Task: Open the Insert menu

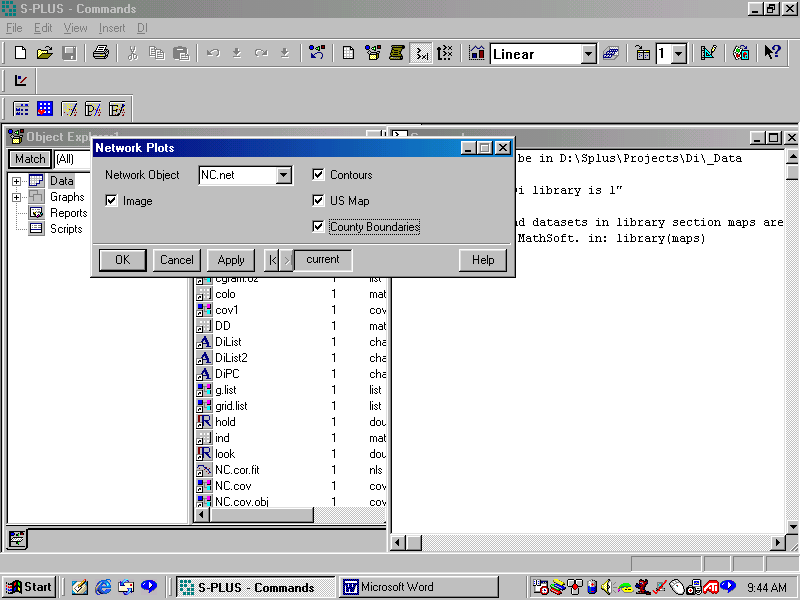Action: point(112,28)
